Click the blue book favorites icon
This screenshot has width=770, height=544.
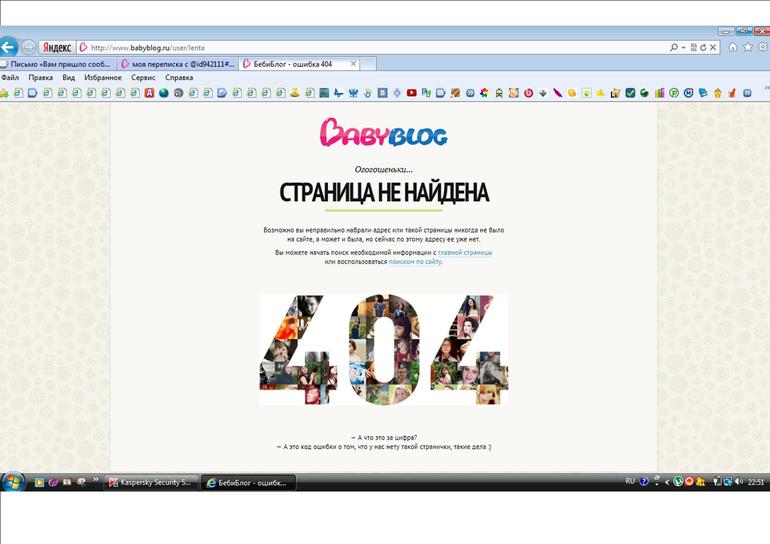click(x=703, y=93)
